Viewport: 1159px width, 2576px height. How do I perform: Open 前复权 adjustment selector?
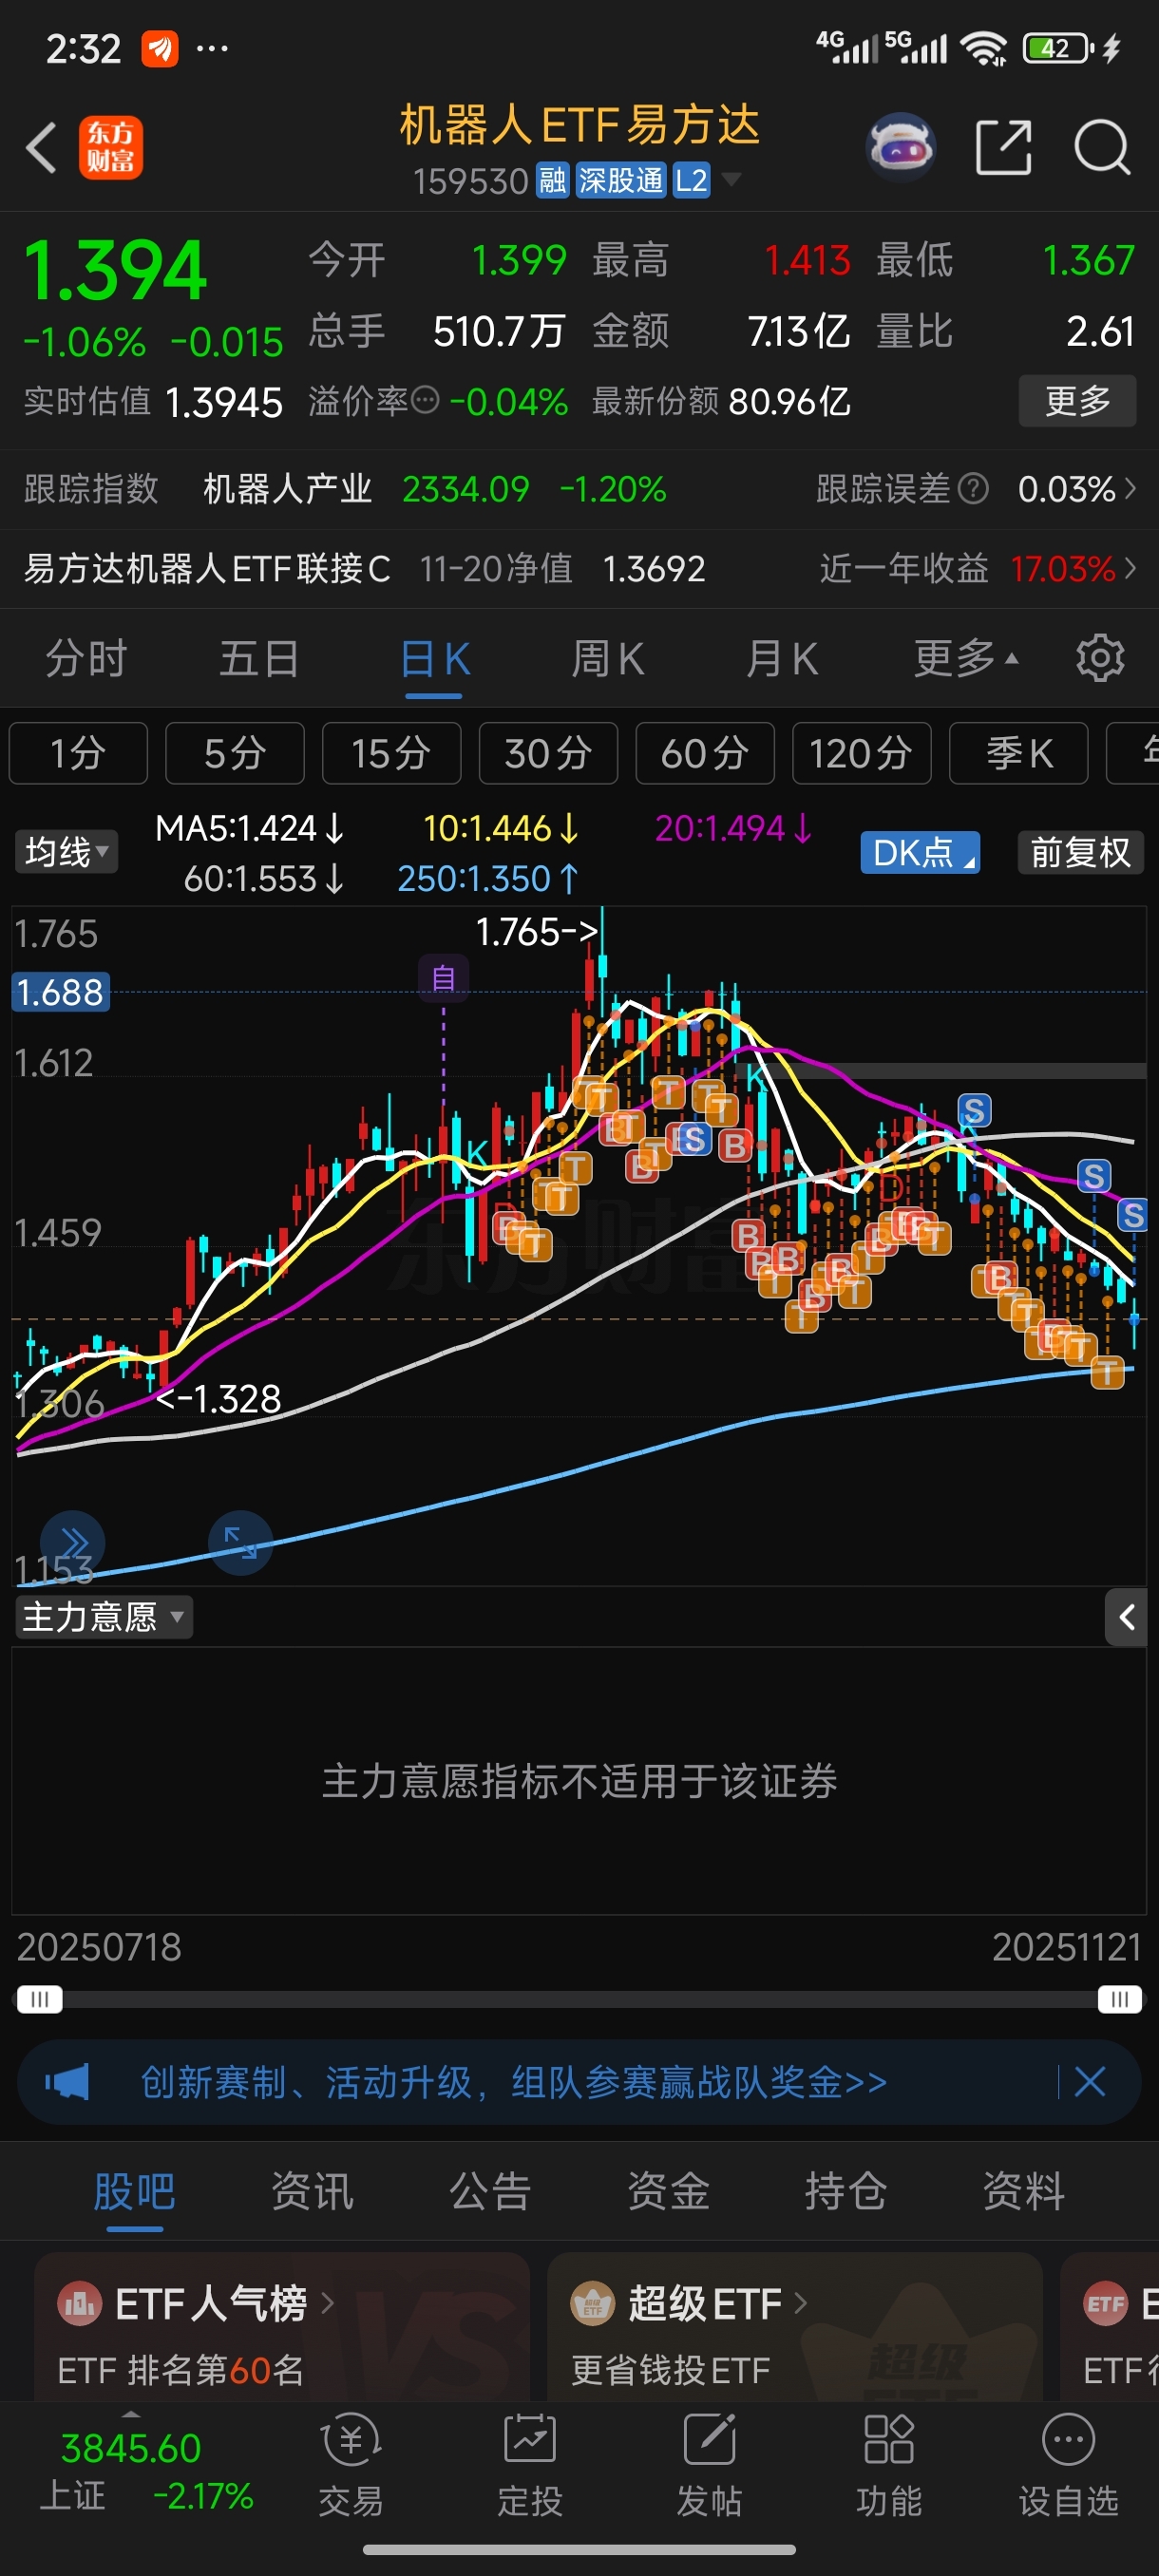(x=1080, y=853)
